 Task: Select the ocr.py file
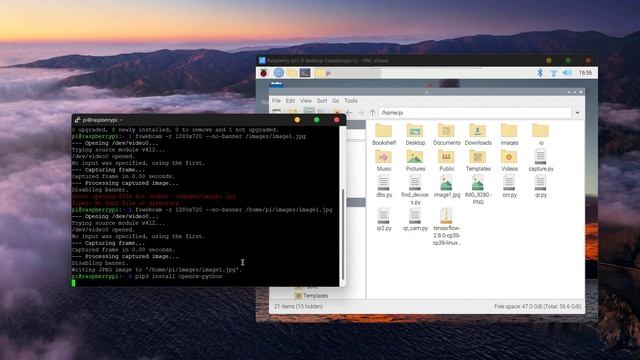pos(509,187)
